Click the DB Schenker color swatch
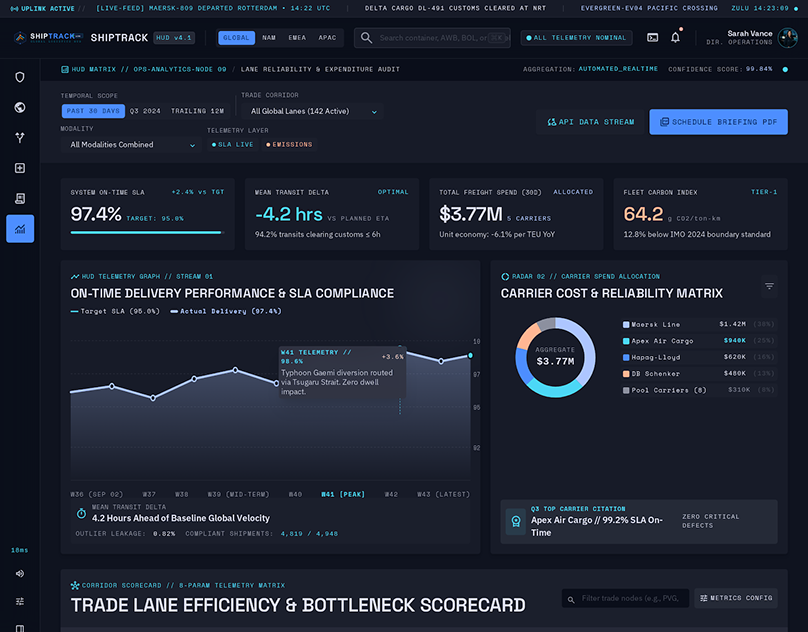This screenshot has height=632, width=808. pyautogui.click(x=626, y=374)
